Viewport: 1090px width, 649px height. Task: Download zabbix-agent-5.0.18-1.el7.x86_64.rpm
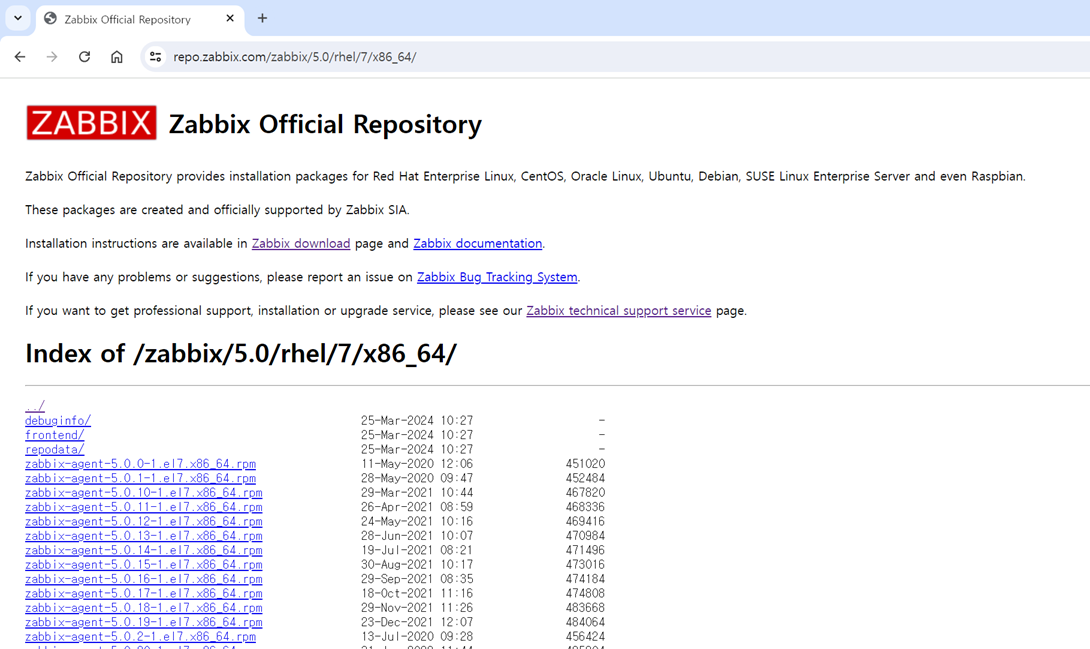point(144,608)
